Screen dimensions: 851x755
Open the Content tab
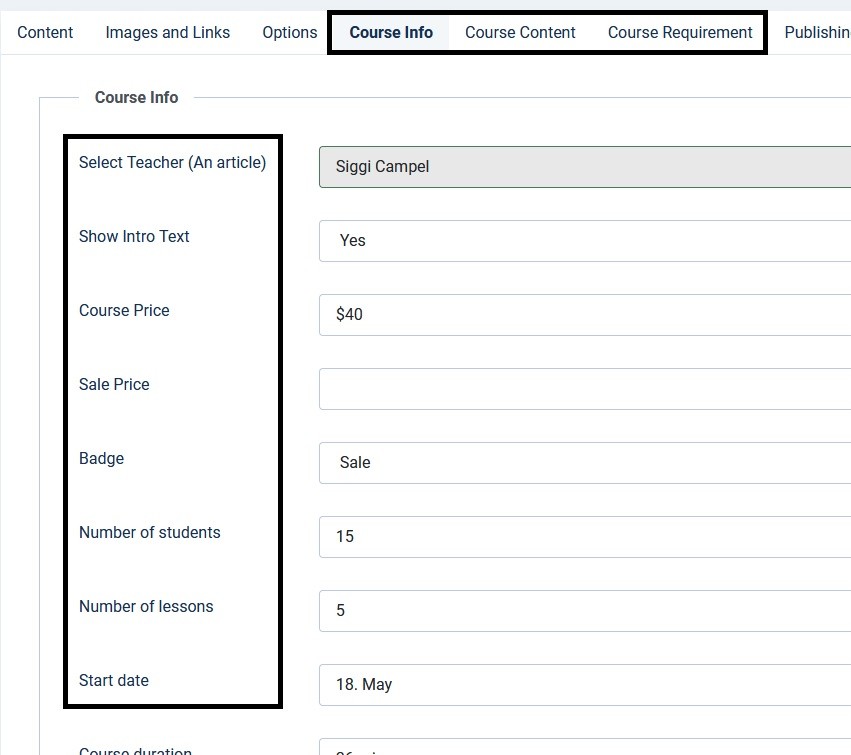click(45, 32)
